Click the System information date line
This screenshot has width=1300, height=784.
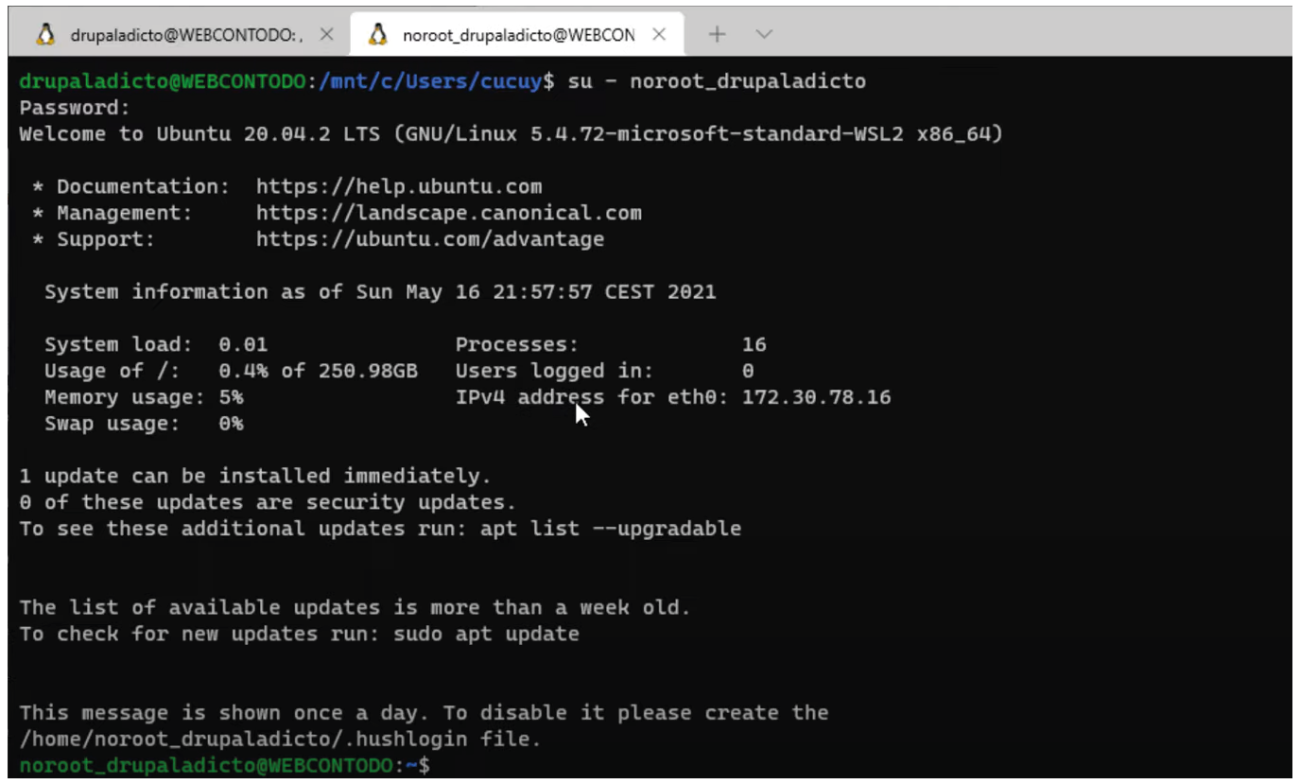coord(380,293)
